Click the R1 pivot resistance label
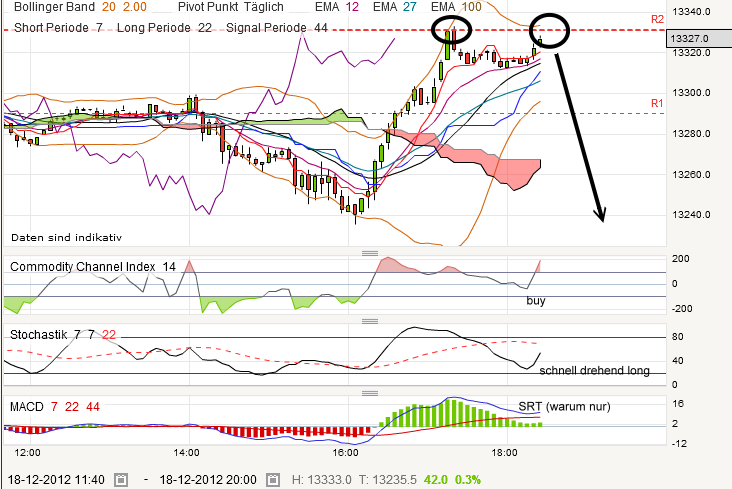Image resolution: width=732 pixels, height=489 pixels. click(657, 103)
